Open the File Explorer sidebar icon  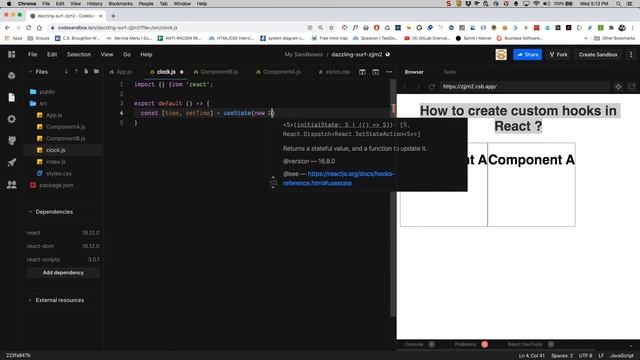11,97
